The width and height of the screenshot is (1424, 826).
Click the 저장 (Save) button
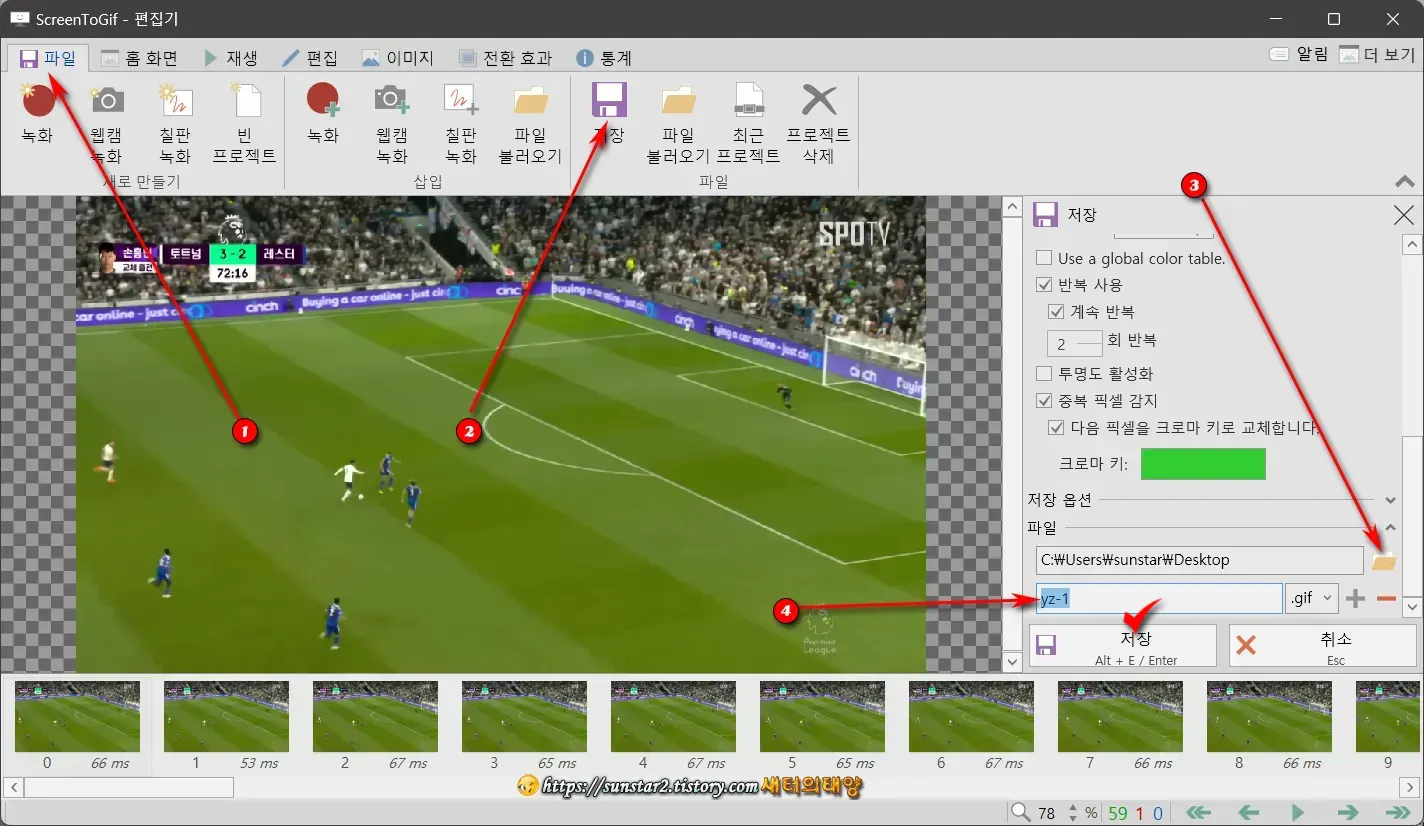1122,644
